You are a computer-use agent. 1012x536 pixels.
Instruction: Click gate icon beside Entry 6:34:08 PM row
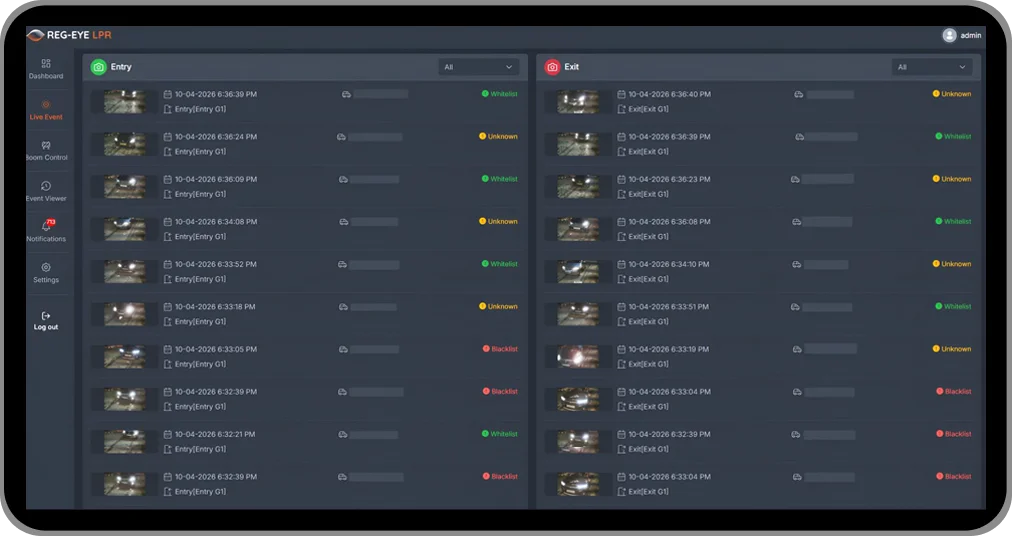[x=167, y=237]
